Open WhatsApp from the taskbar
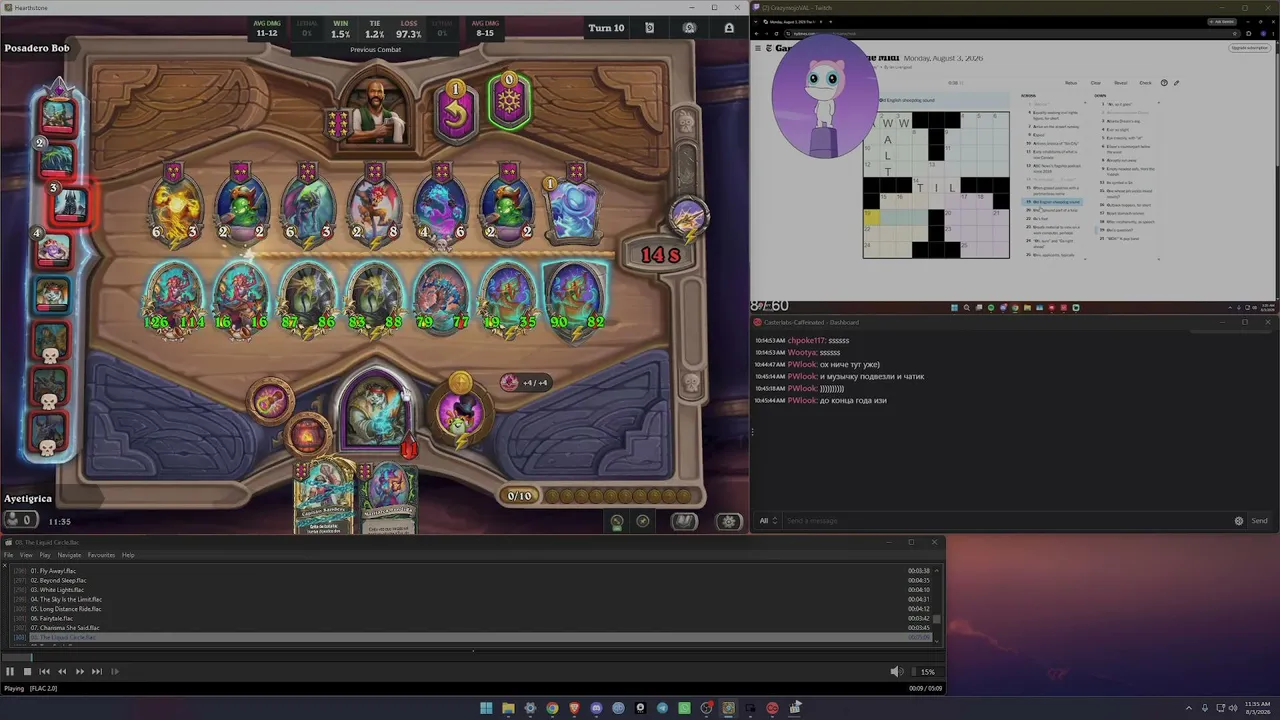The width and height of the screenshot is (1280, 720). pos(684,708)
